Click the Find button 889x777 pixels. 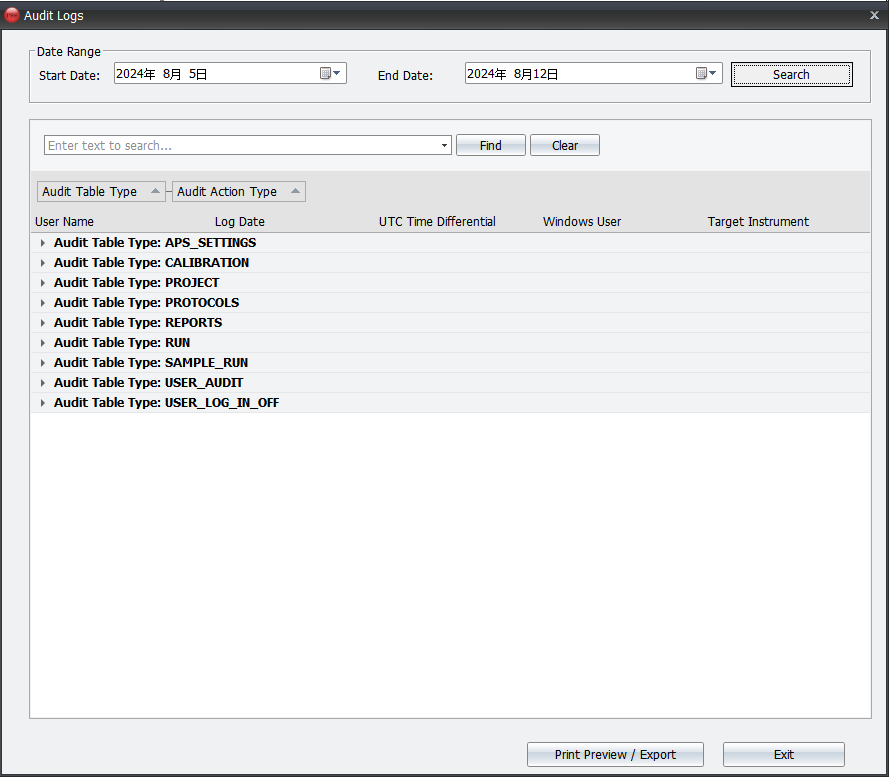pyautogui.click(x=490, y=145)
